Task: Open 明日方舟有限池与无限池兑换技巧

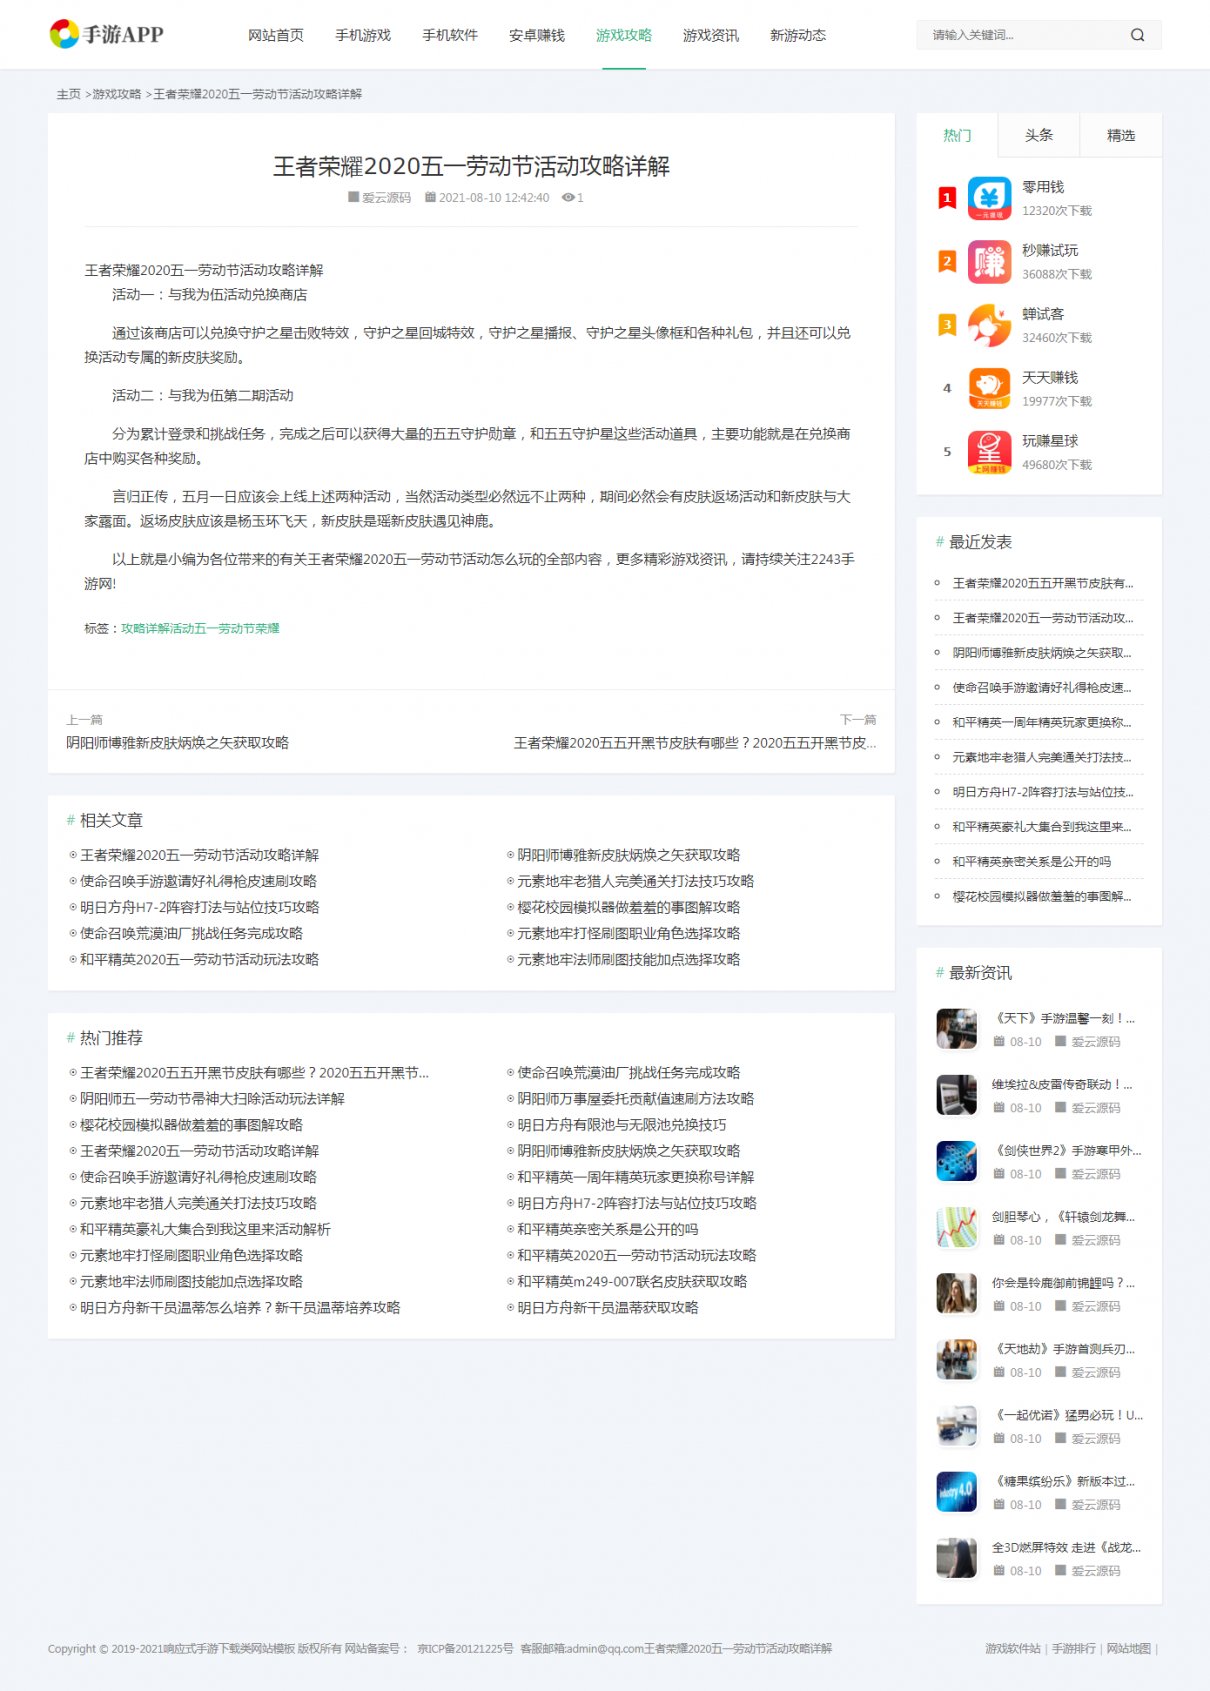Action: (621, 1125)
